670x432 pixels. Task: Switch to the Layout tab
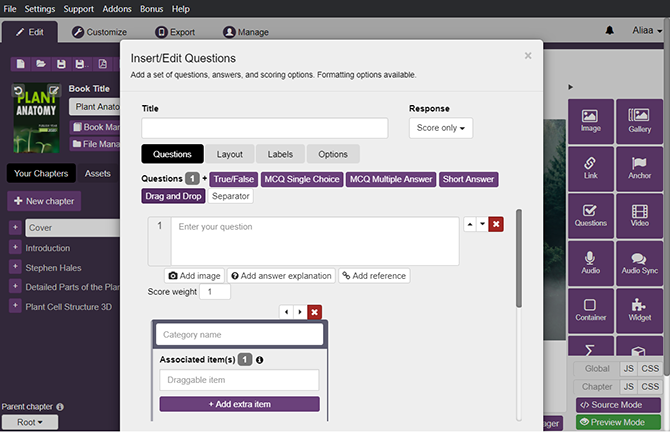coord(229,154)
